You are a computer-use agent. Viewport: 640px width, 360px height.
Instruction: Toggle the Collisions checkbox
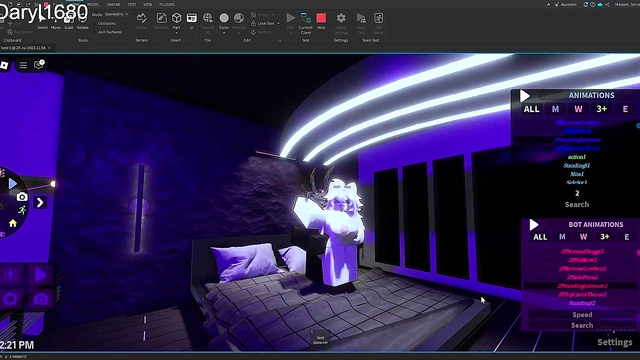click(96, 23)
